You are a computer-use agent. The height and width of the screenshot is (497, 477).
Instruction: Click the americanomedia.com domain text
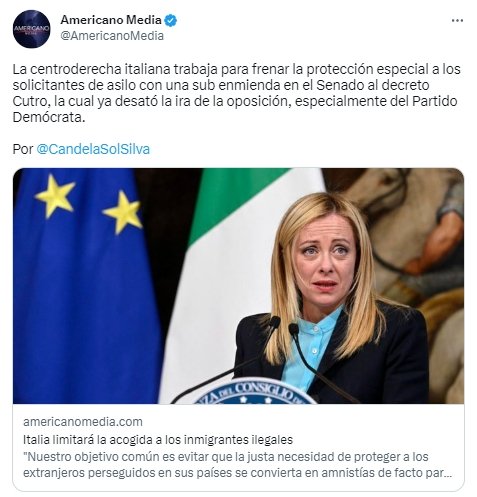(x=83, y=422)
